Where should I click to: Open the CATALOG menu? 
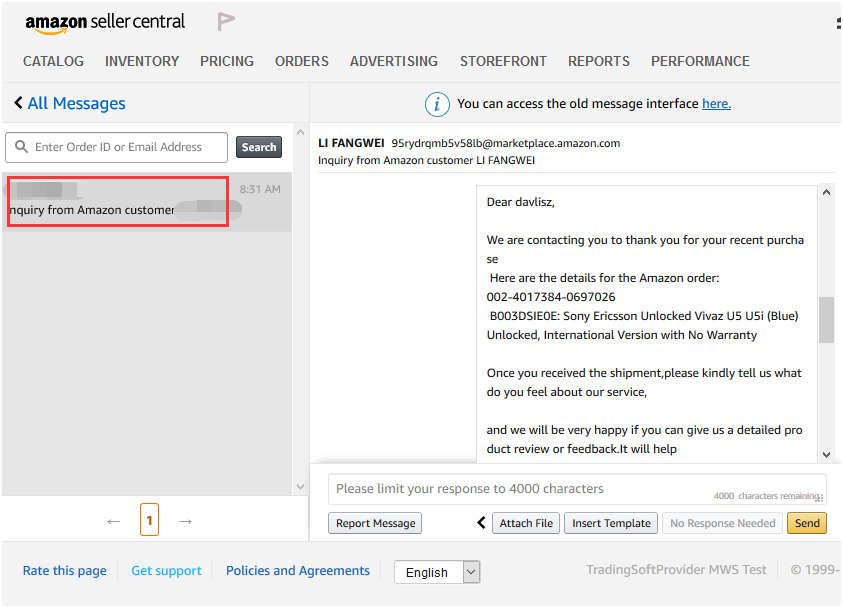pos(53,61)
